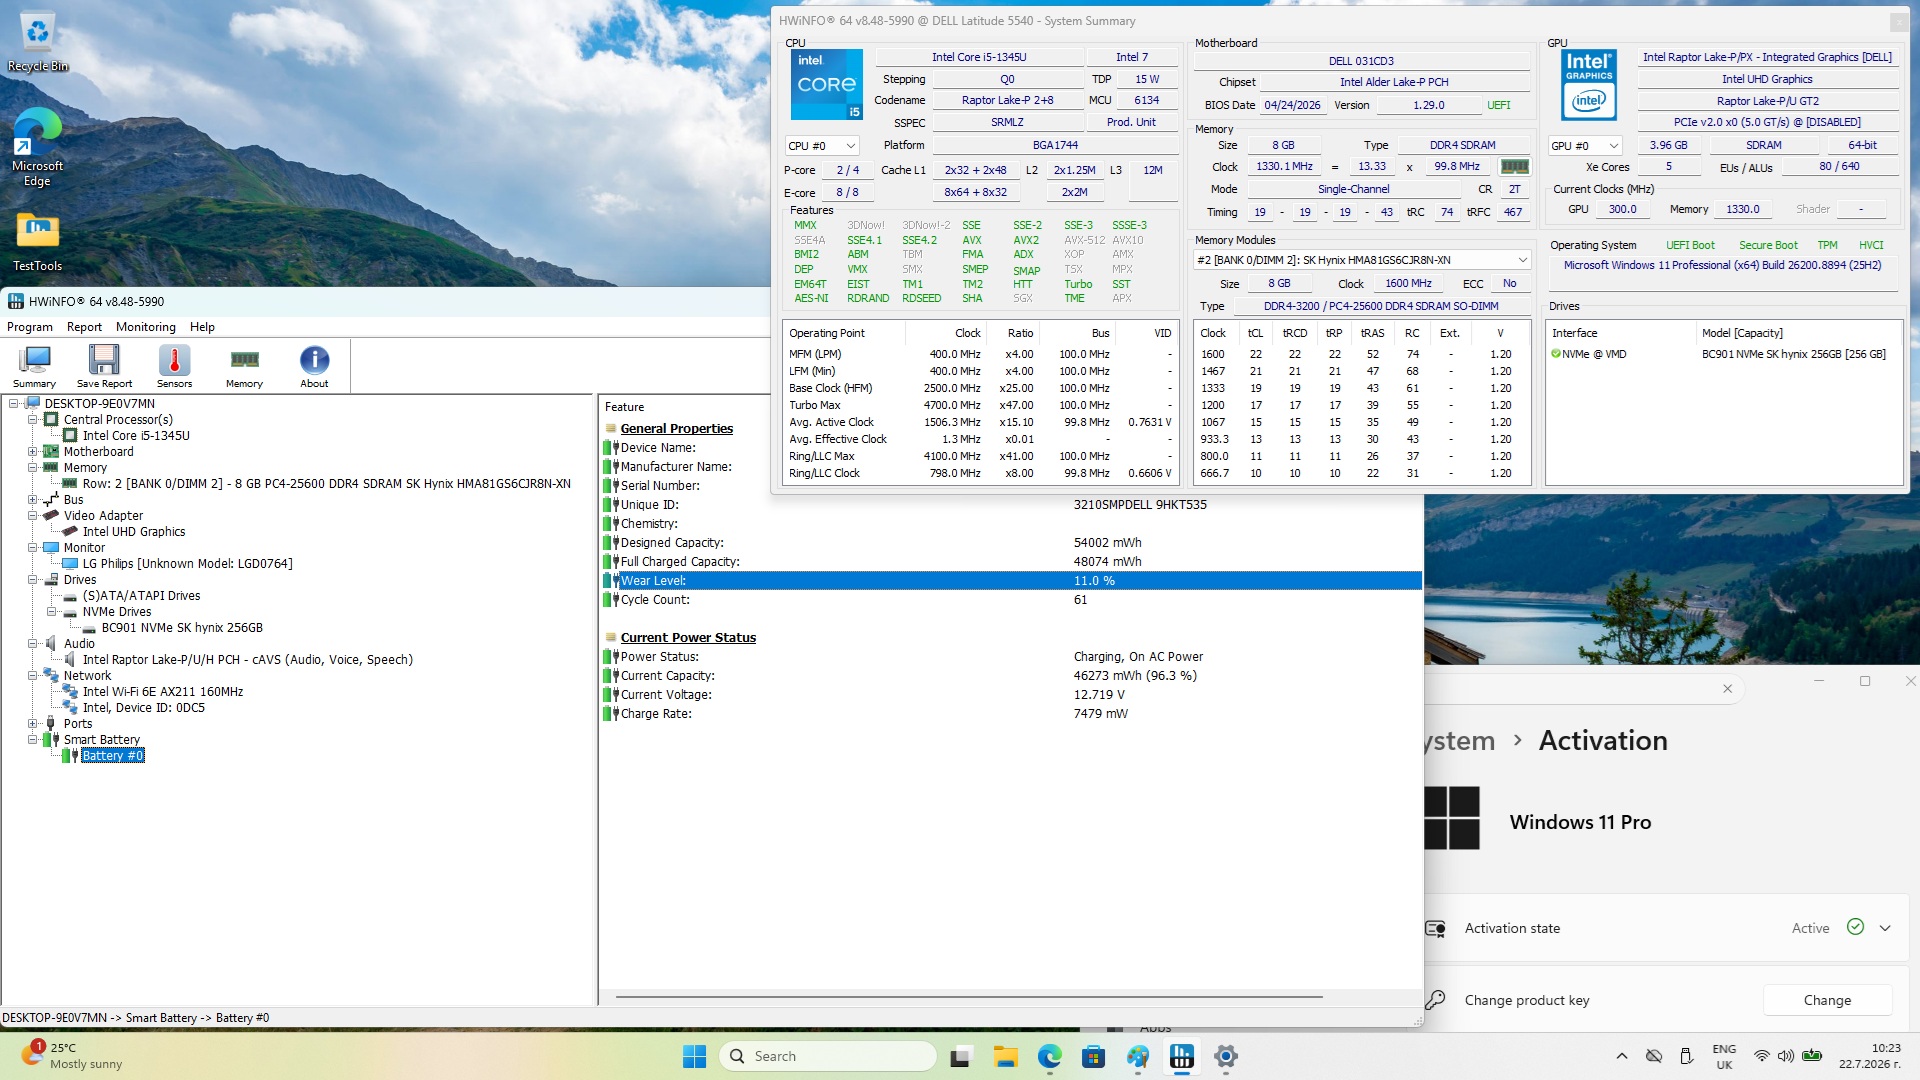Collapse the Drives tree node
Screen dimensions: 1920x1080
[33, 580]
